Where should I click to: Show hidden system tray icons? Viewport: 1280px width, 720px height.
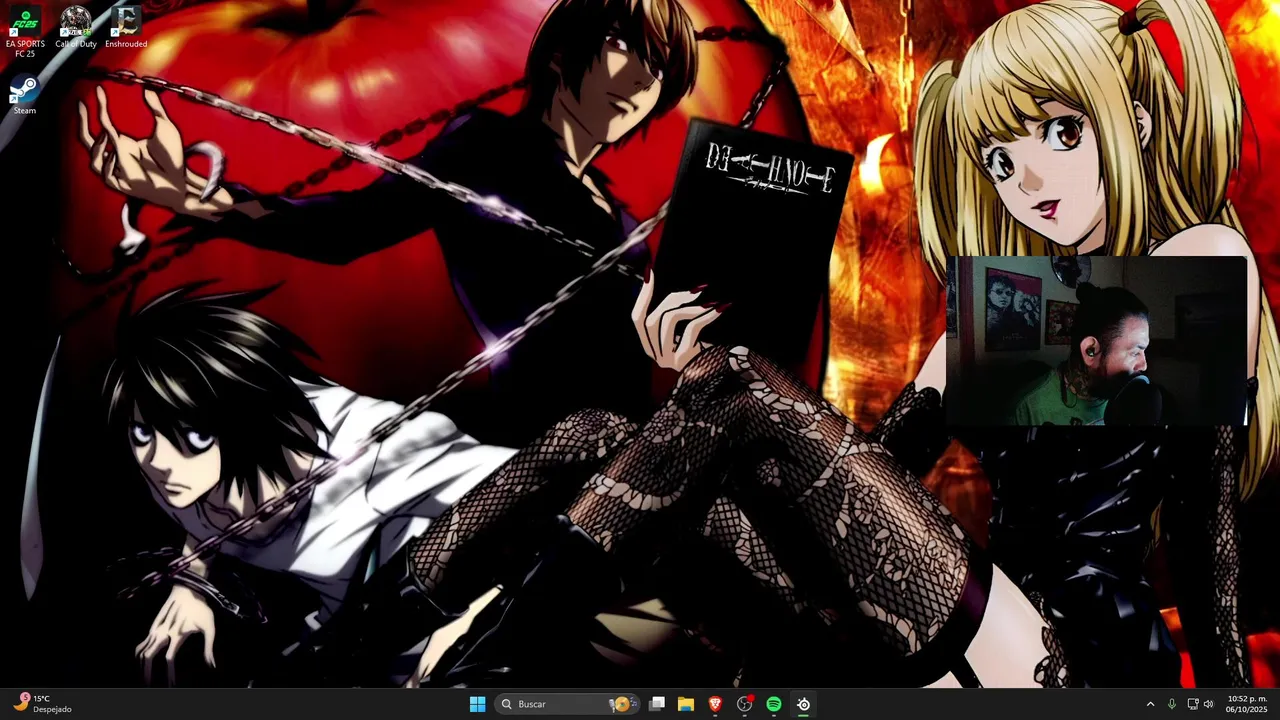[x=1150, y=704]
